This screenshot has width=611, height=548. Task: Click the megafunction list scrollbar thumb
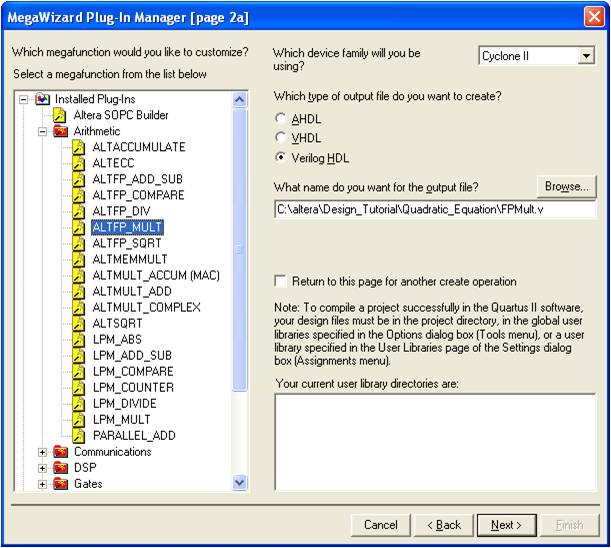point(239,249)
